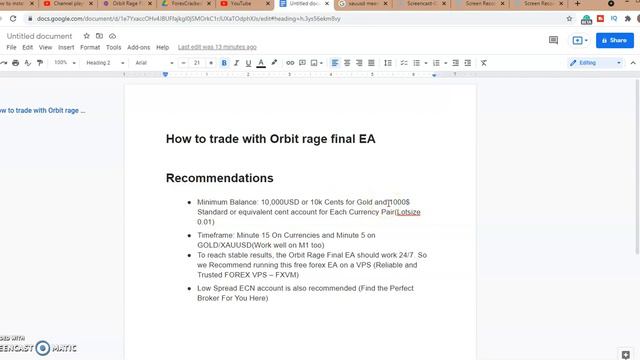Increase font size with plus button

click(x=211, y=63)
